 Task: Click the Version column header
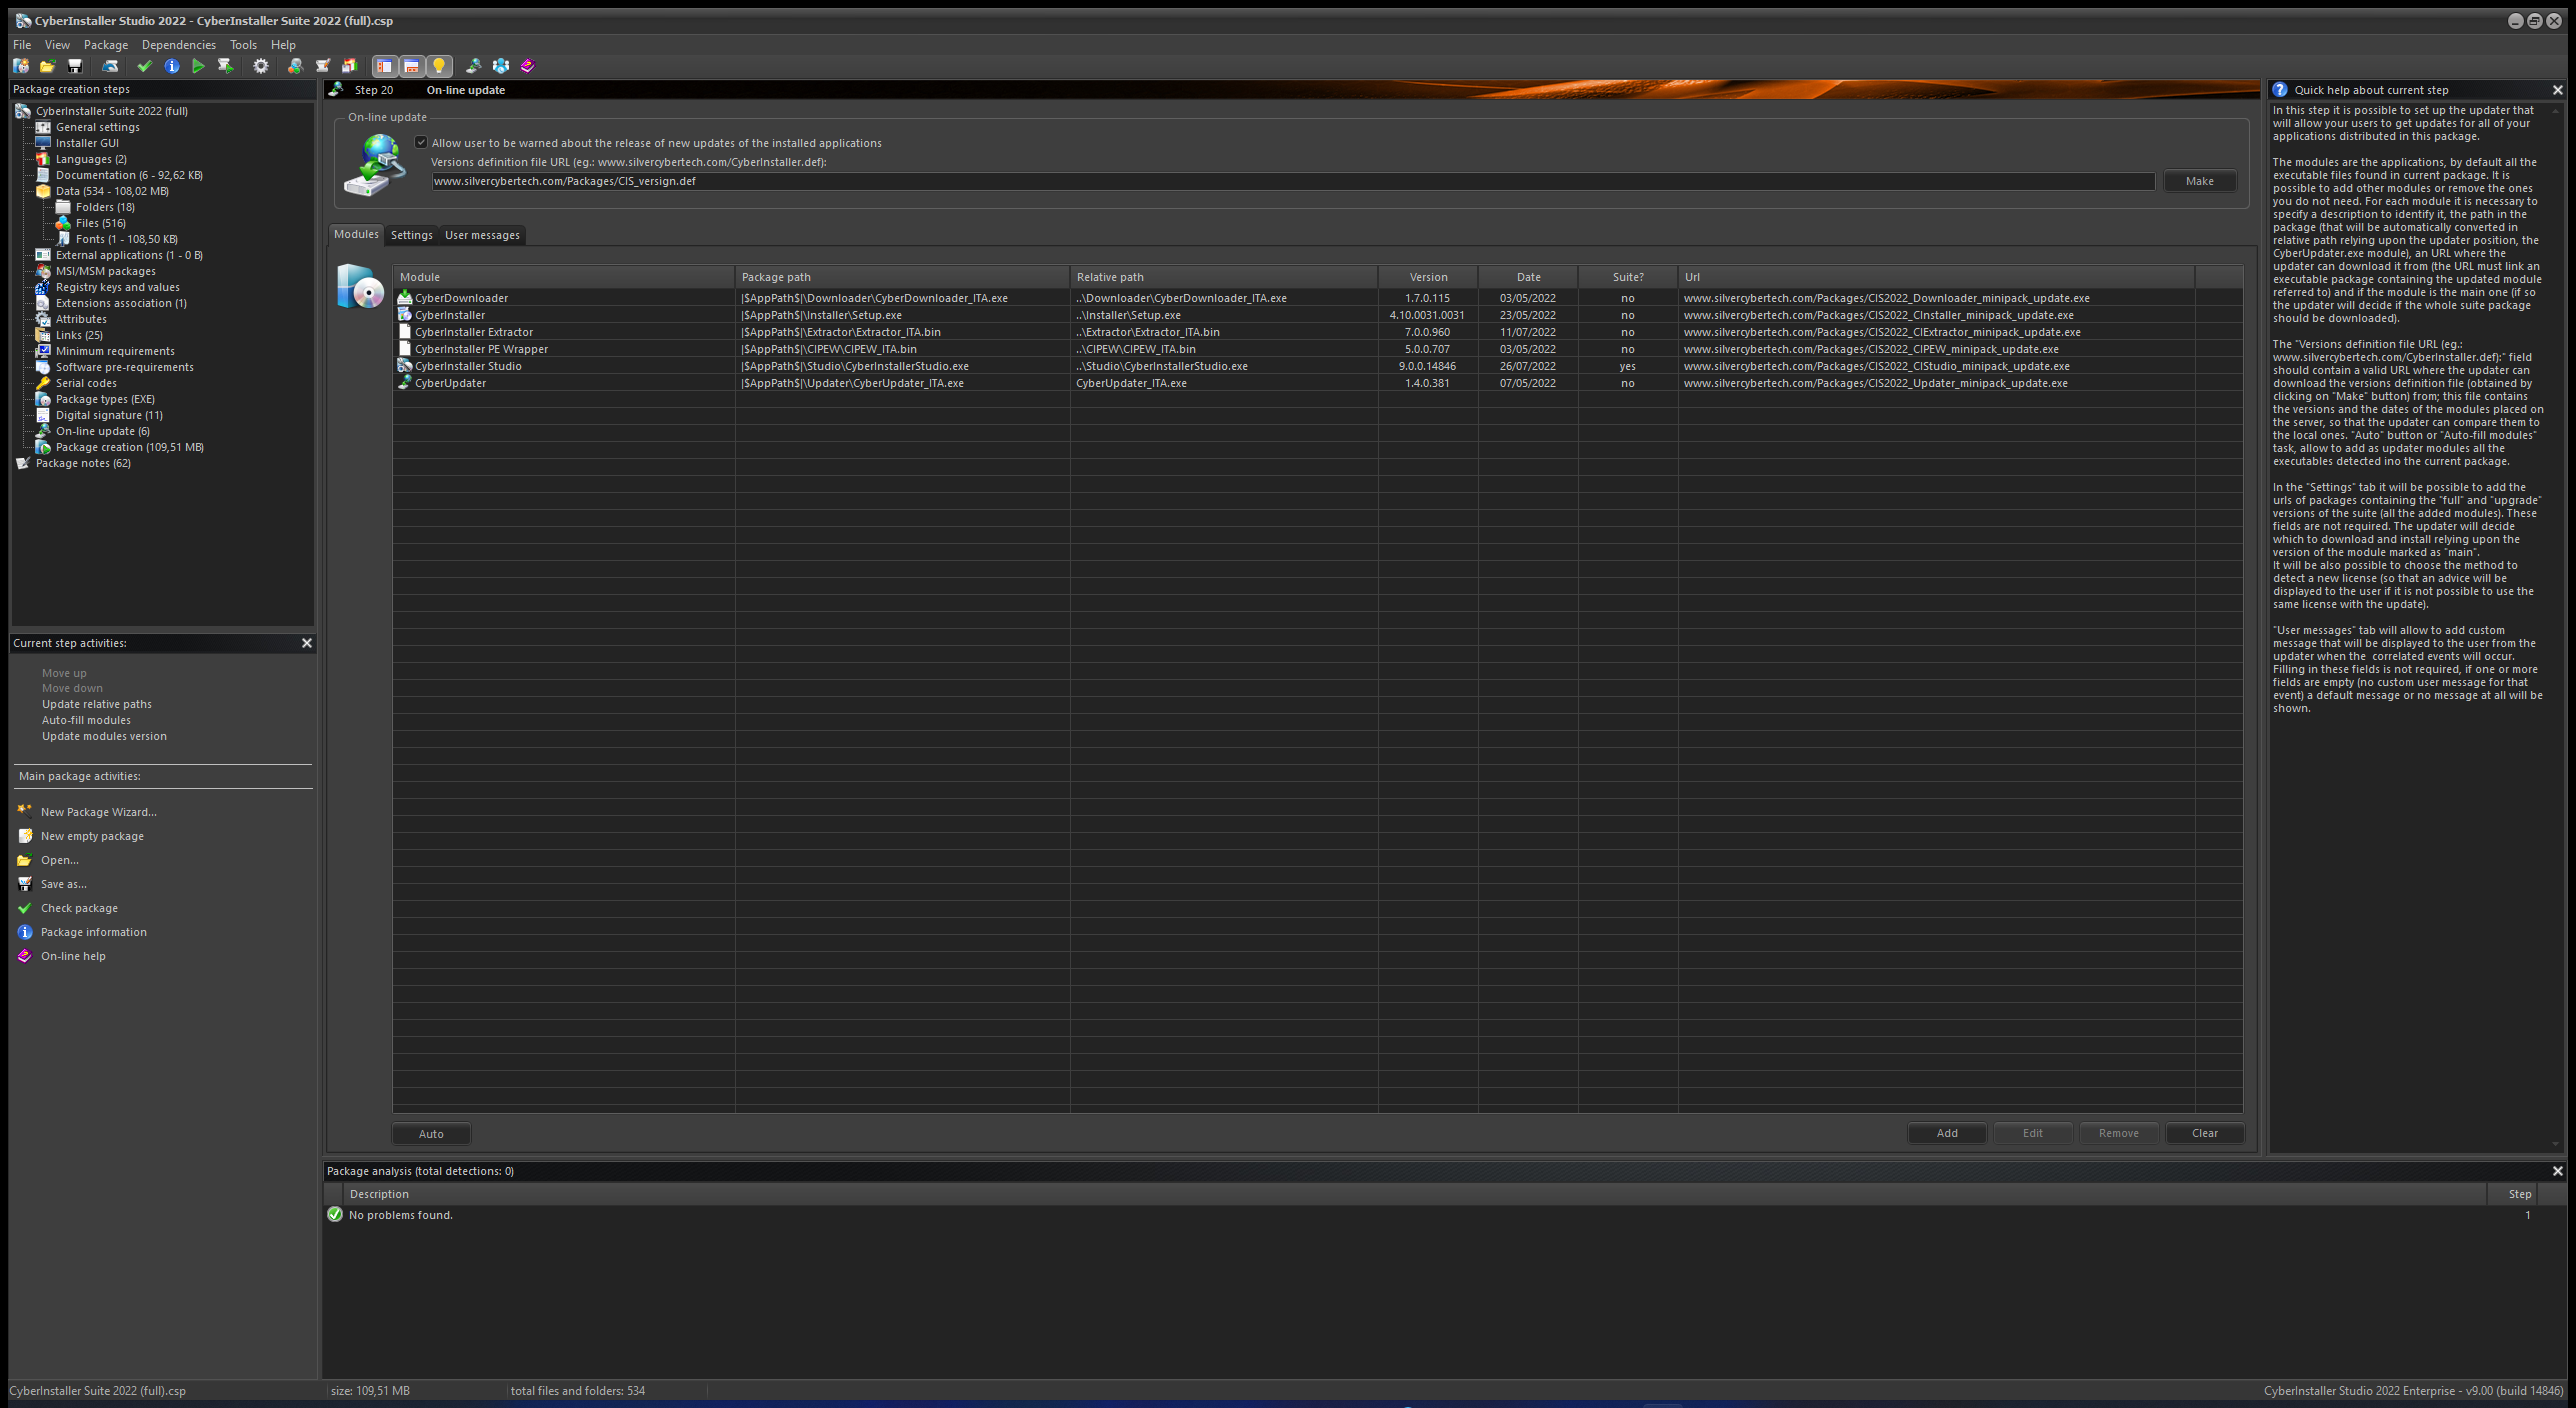coord(1428,277)
